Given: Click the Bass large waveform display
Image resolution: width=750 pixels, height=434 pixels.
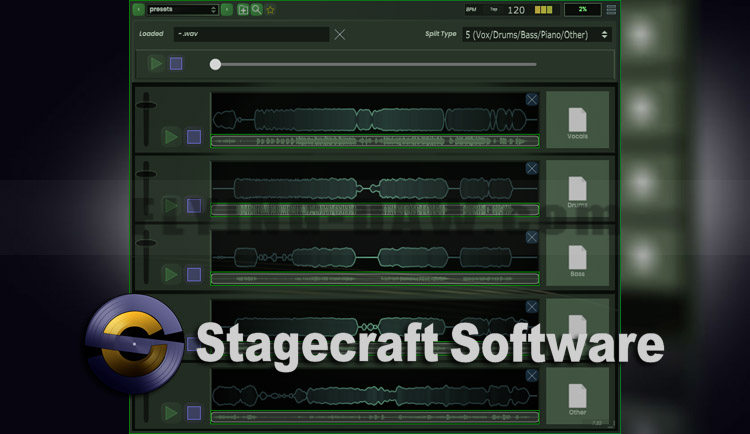Looking at the screenshot, I should tap(375, 251).
